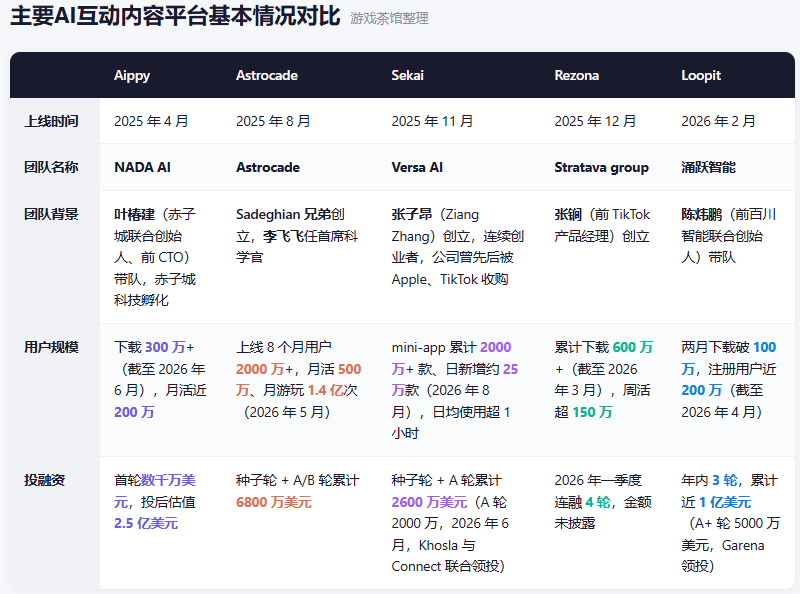Click Loopit's blue 200 万 registered users figure

702,390
